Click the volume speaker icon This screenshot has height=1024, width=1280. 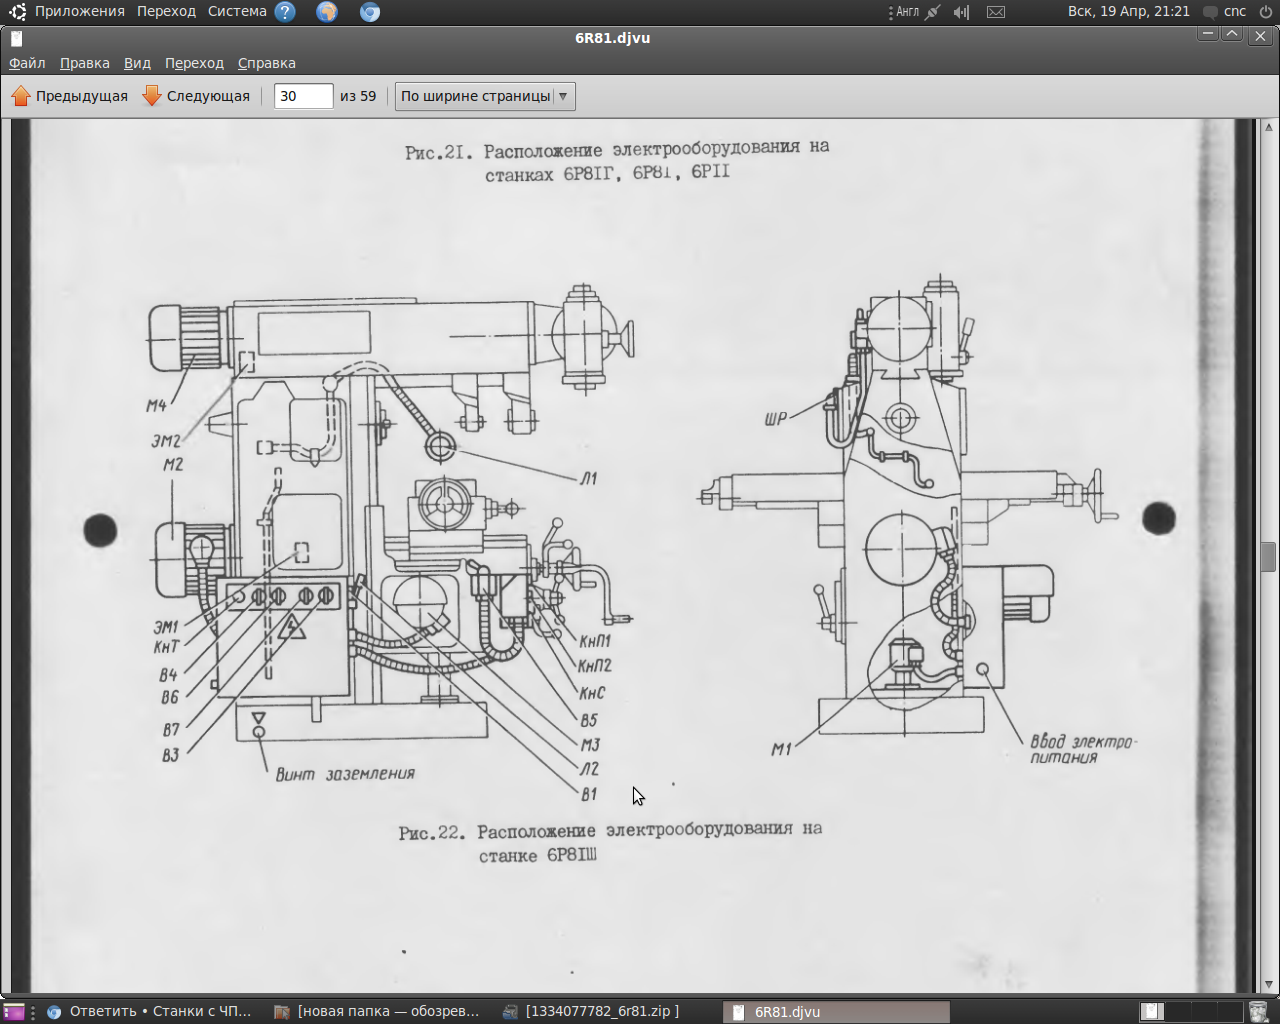(x=961, y=12)
